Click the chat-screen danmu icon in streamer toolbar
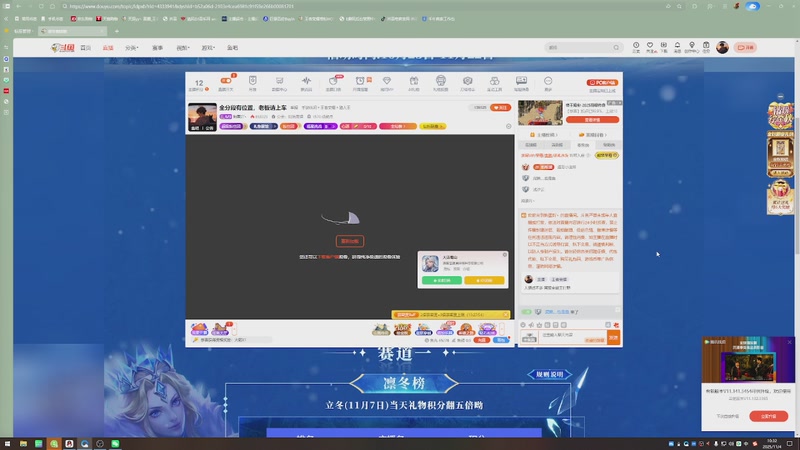The width and height of the screenshot is (800, 450). (x=521, y=81)
